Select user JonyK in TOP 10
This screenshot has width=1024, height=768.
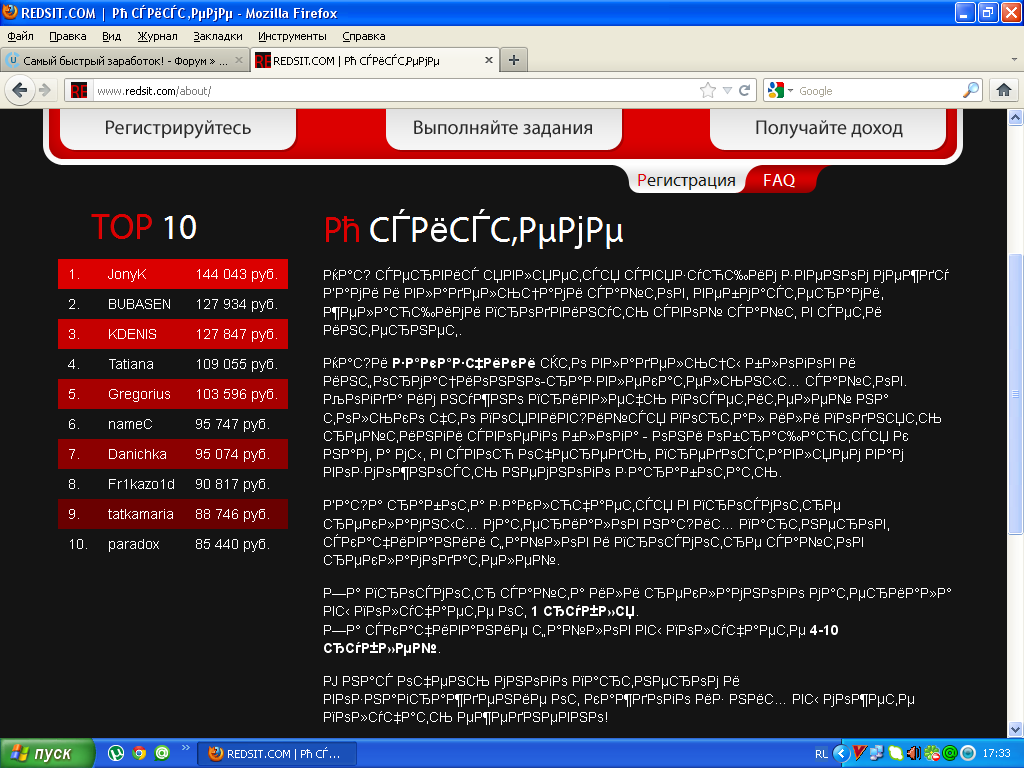point(127,274)
